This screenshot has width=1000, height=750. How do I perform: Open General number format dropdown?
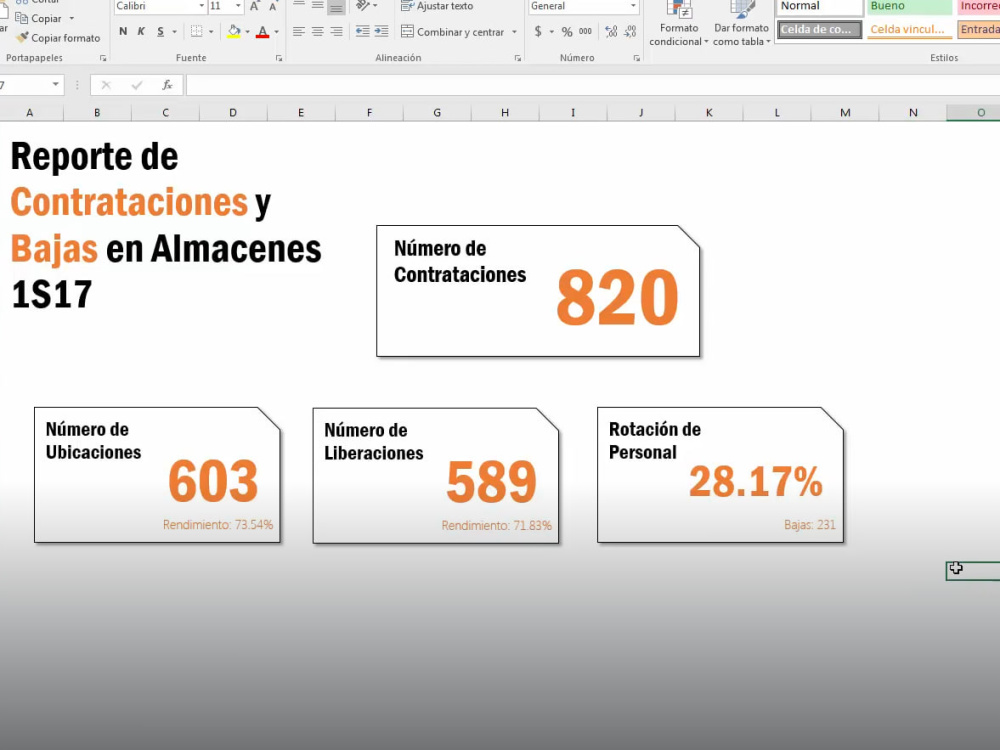pyautogui.click(x=633, y=6)
